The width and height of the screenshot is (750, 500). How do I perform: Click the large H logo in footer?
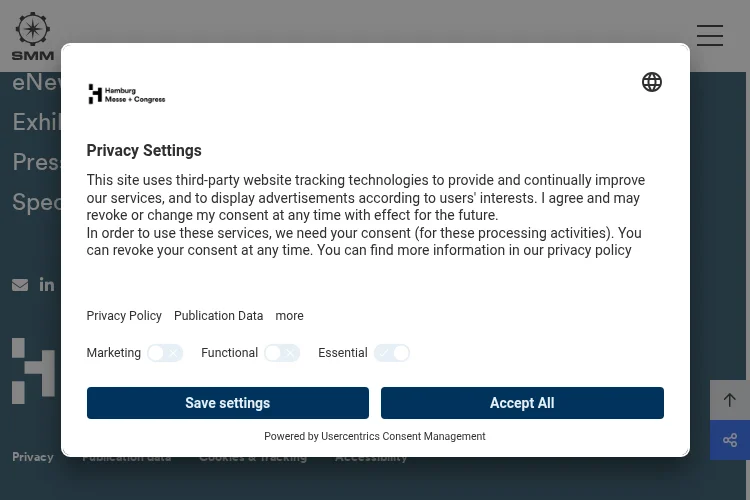pyautogui.click(x=33, y=371)
